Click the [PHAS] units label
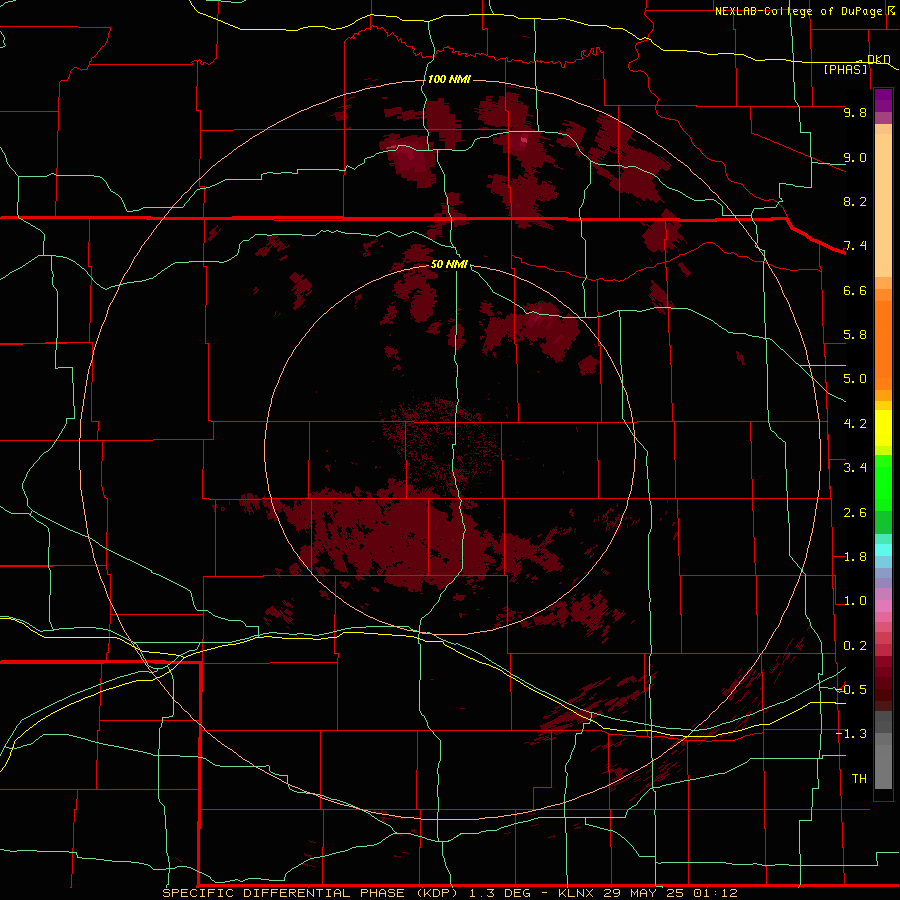Screen dimensions: 900x900 845,69
